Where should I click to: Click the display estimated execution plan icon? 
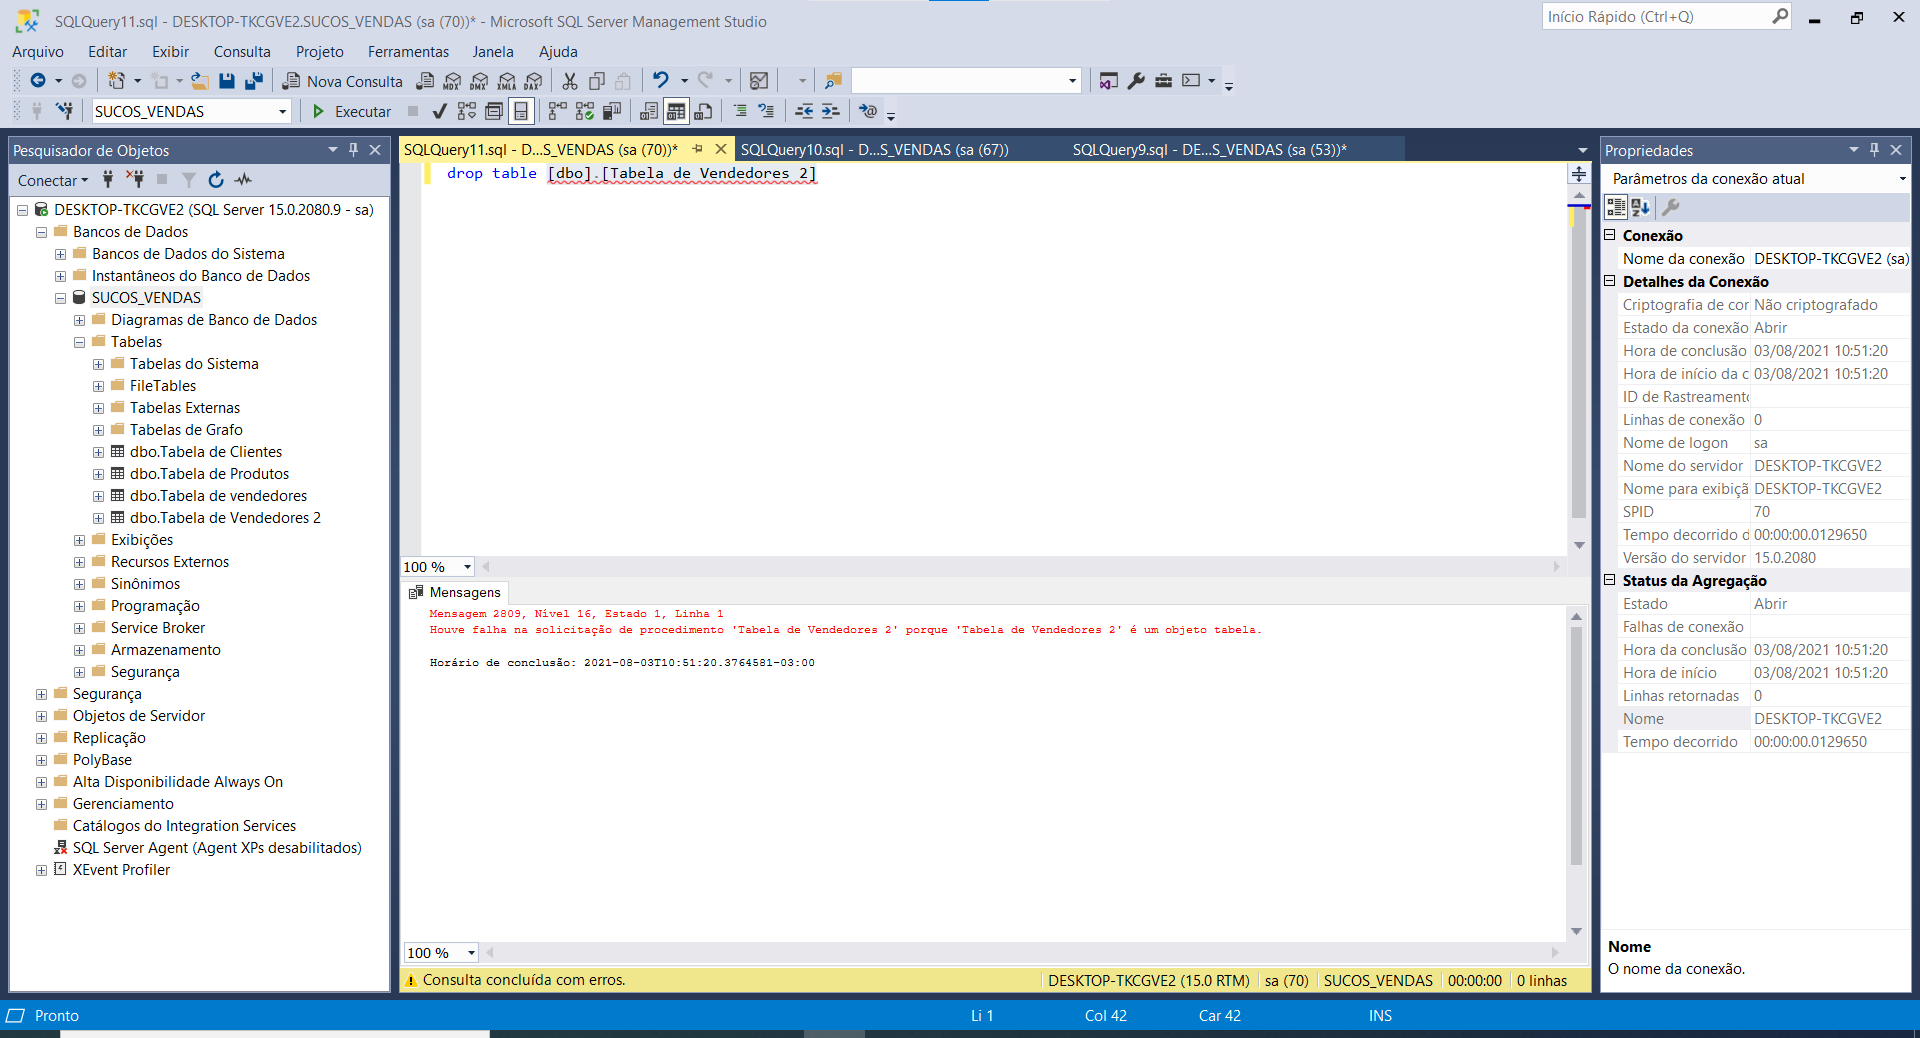467,111
